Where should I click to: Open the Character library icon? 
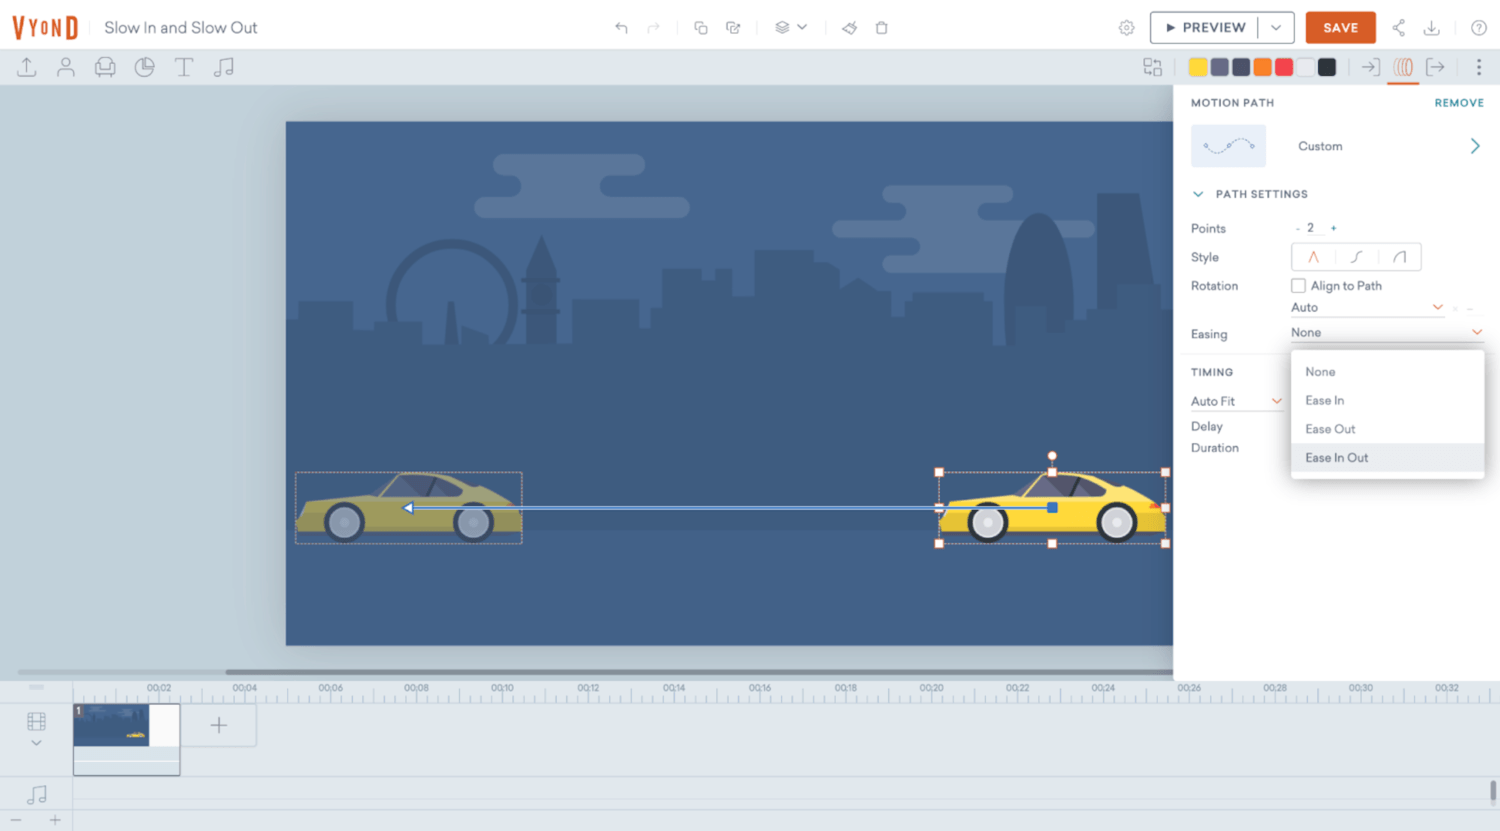point(66,67)
